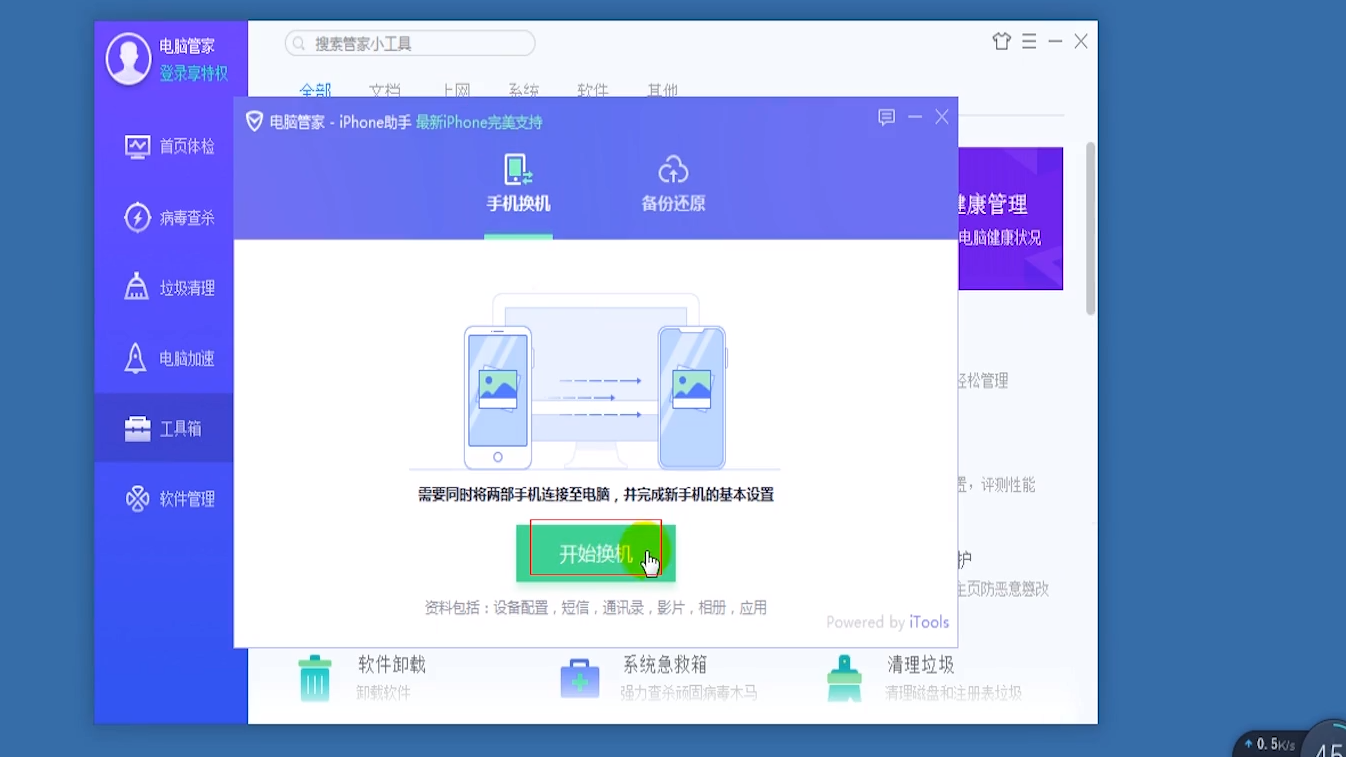Screen dimensions: 1346x757
Task: Click the green 开始换机 button
Action: coord(596,553)
